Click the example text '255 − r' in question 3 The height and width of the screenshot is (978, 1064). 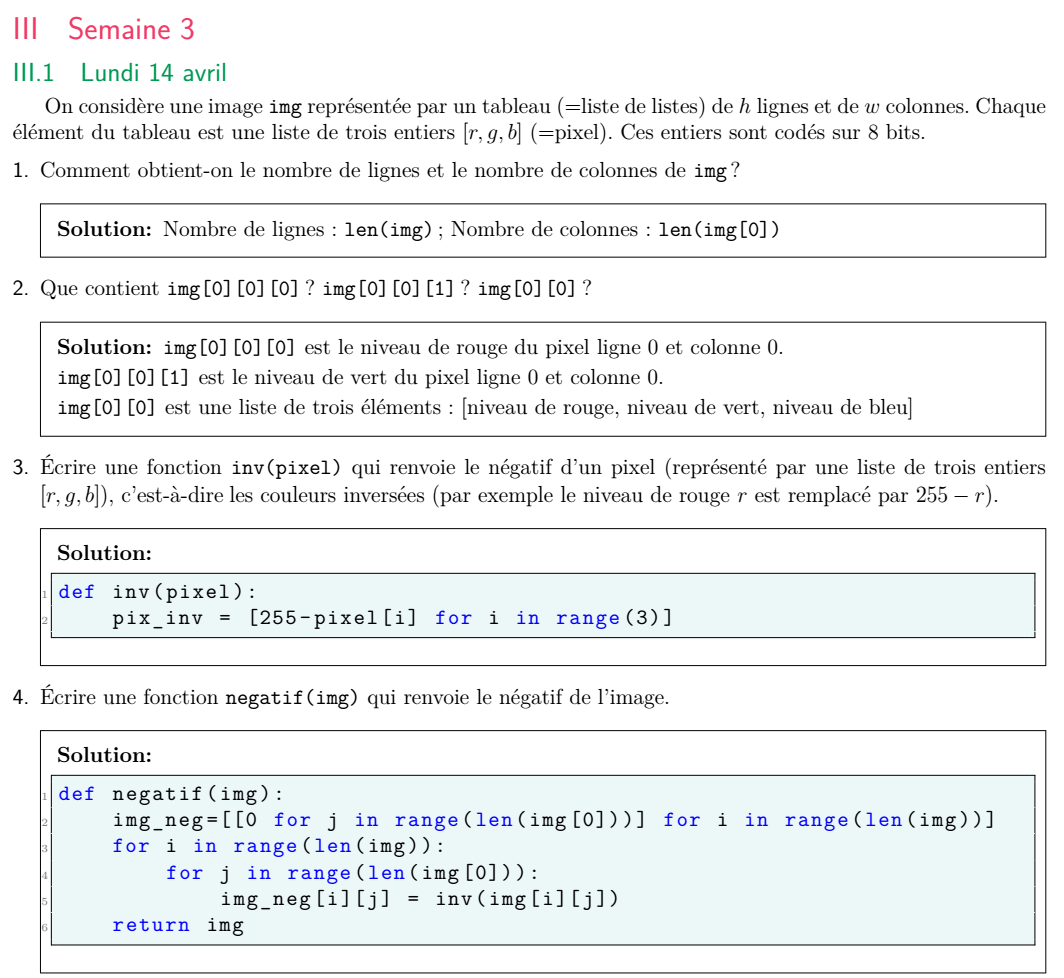(950, 495)
